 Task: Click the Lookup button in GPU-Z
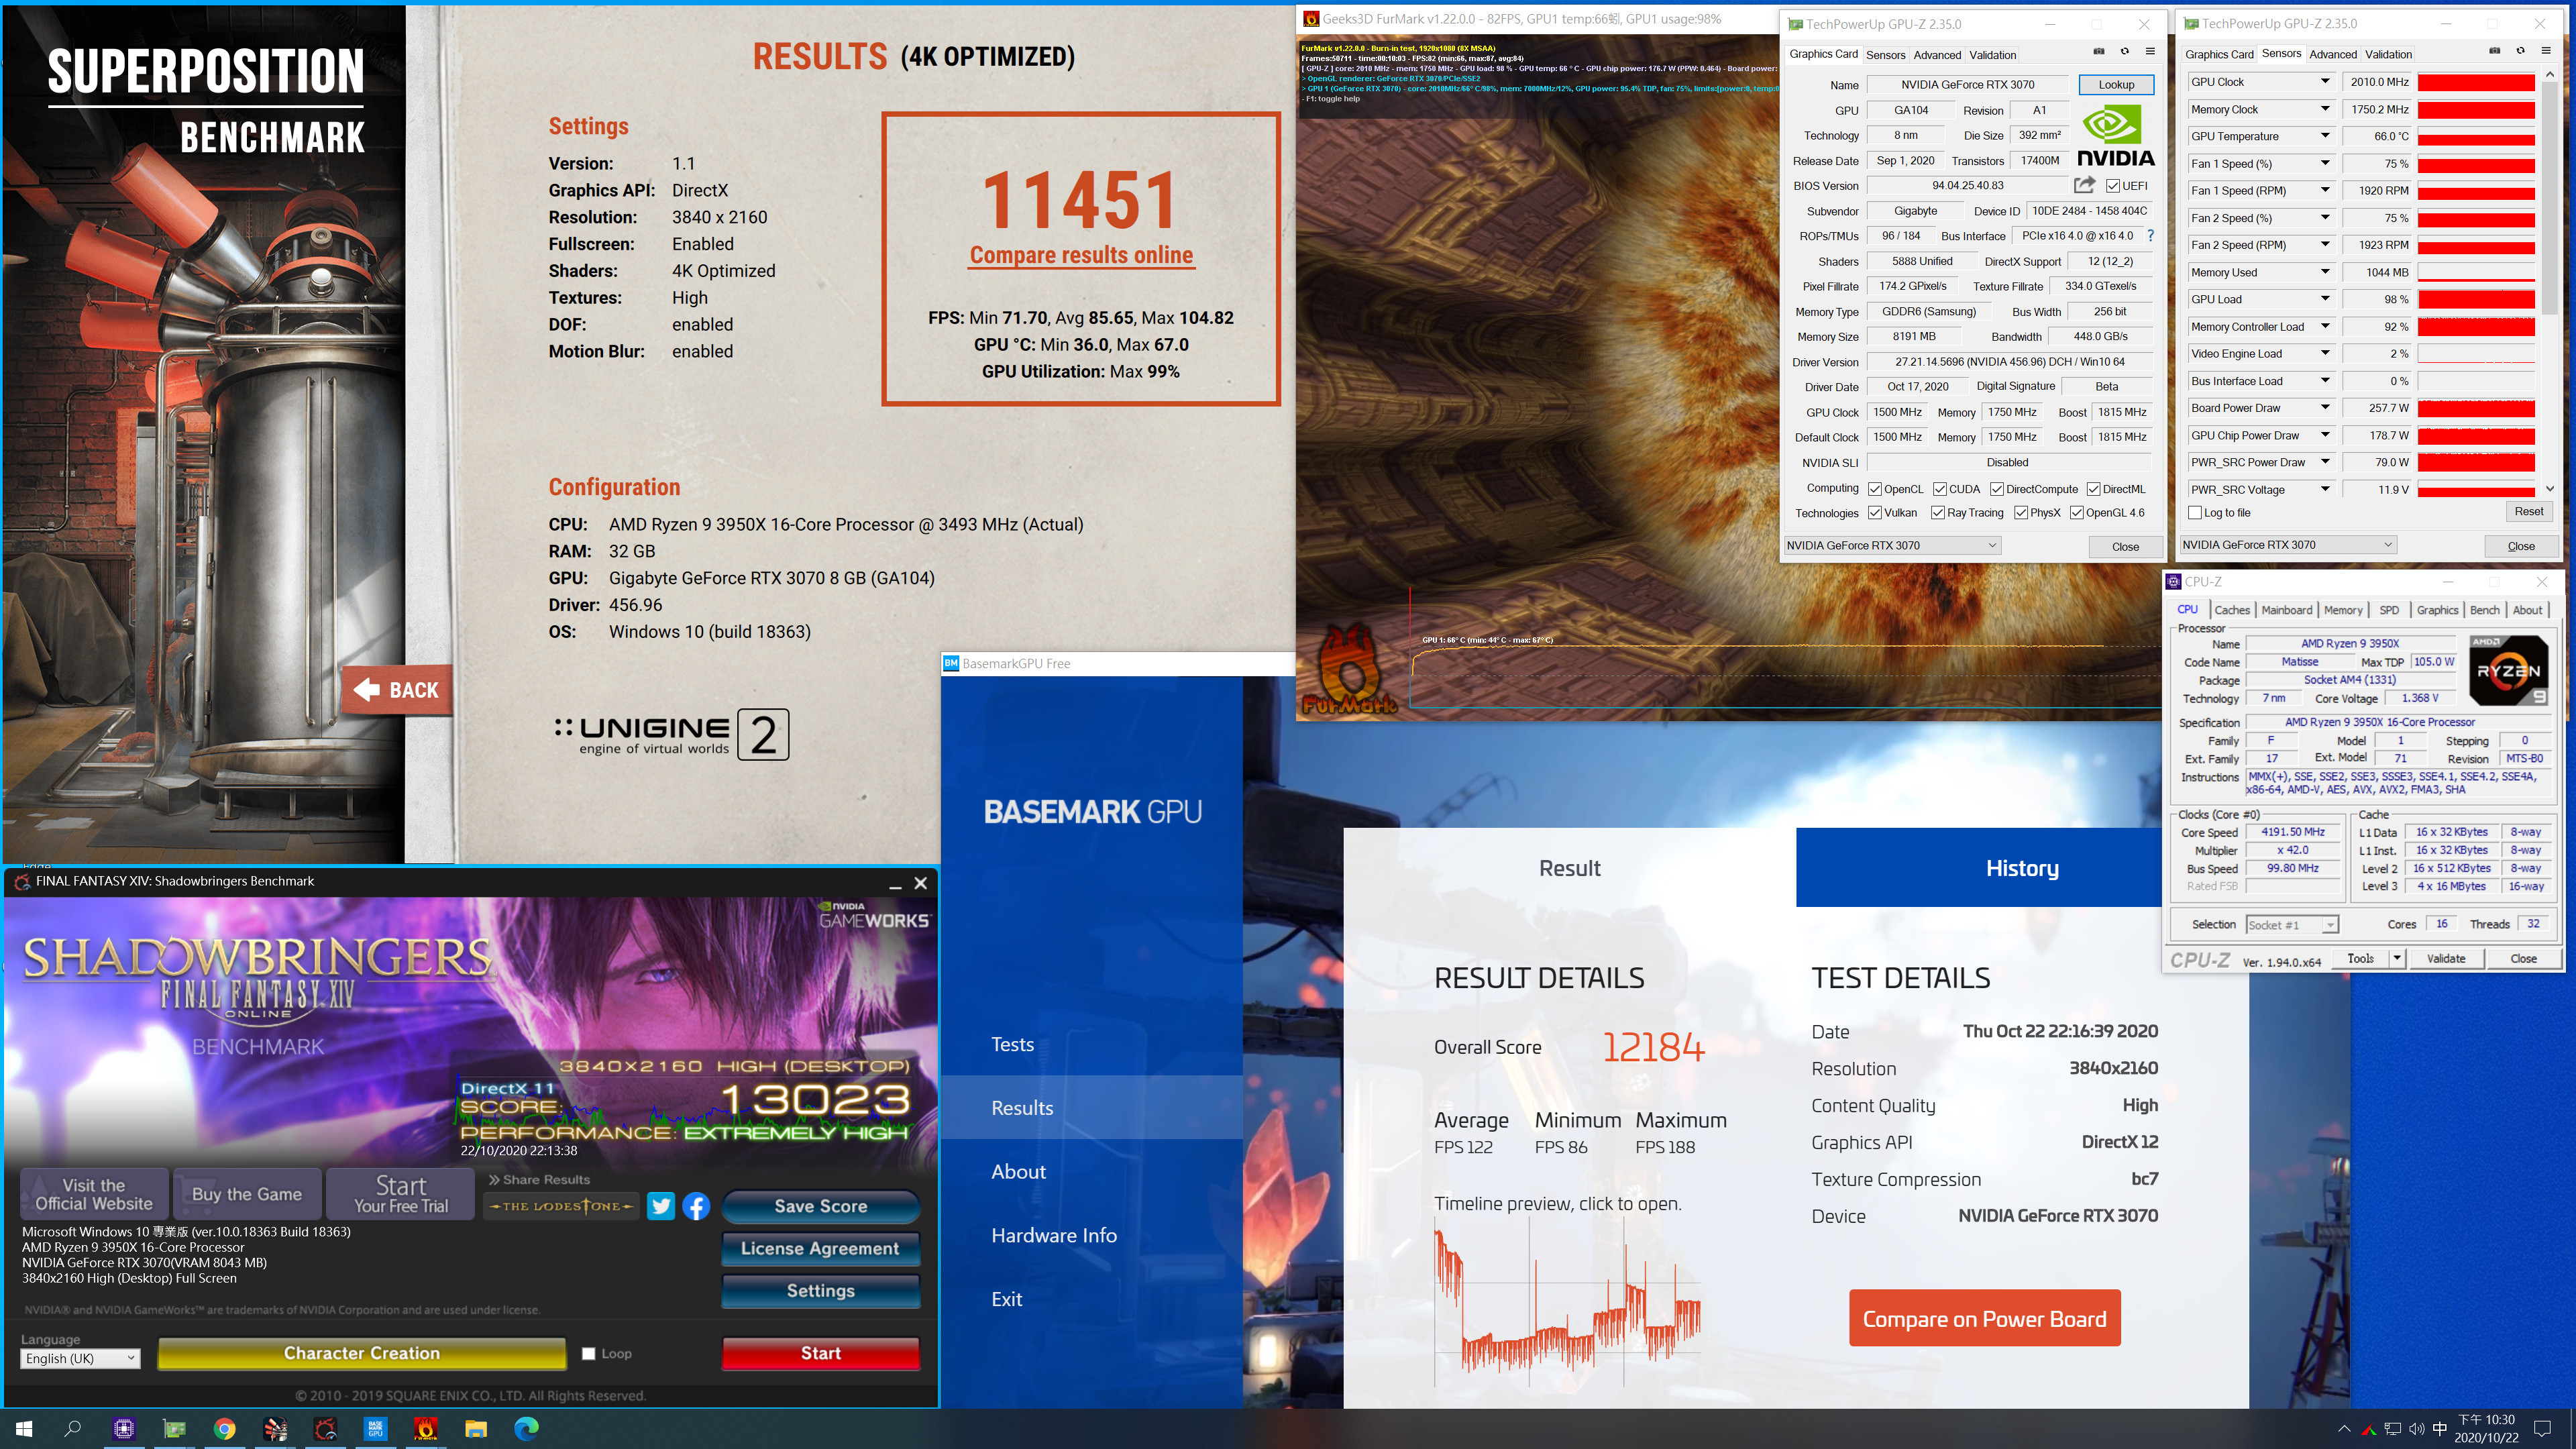click(x=2116, y=84)
